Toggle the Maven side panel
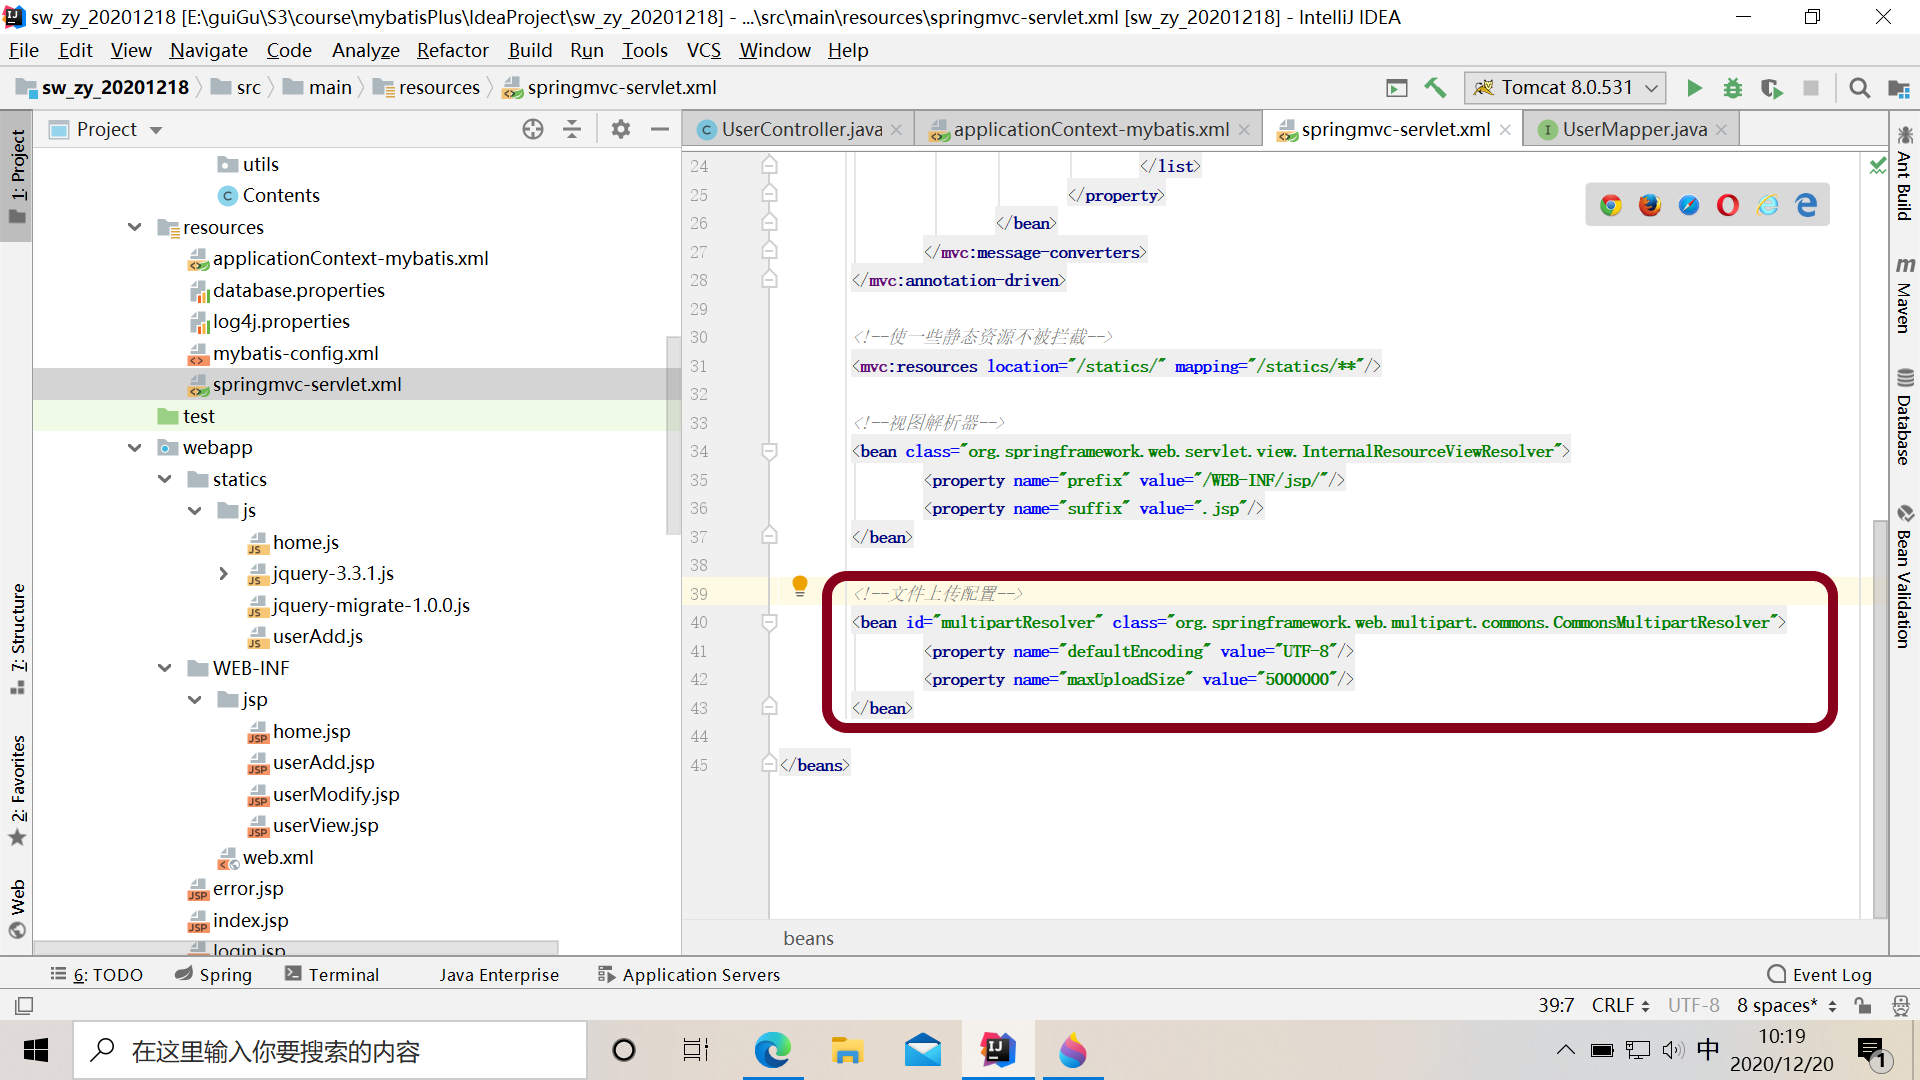This screenshot has width=1920, height=1080. [1904, 295]
